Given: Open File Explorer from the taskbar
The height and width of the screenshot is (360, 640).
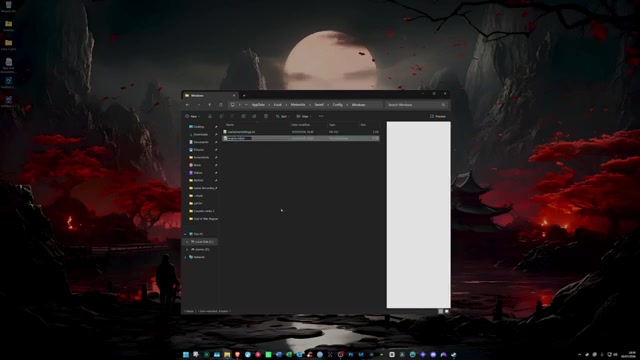Looking at the screenshot, I should point(227,355).
